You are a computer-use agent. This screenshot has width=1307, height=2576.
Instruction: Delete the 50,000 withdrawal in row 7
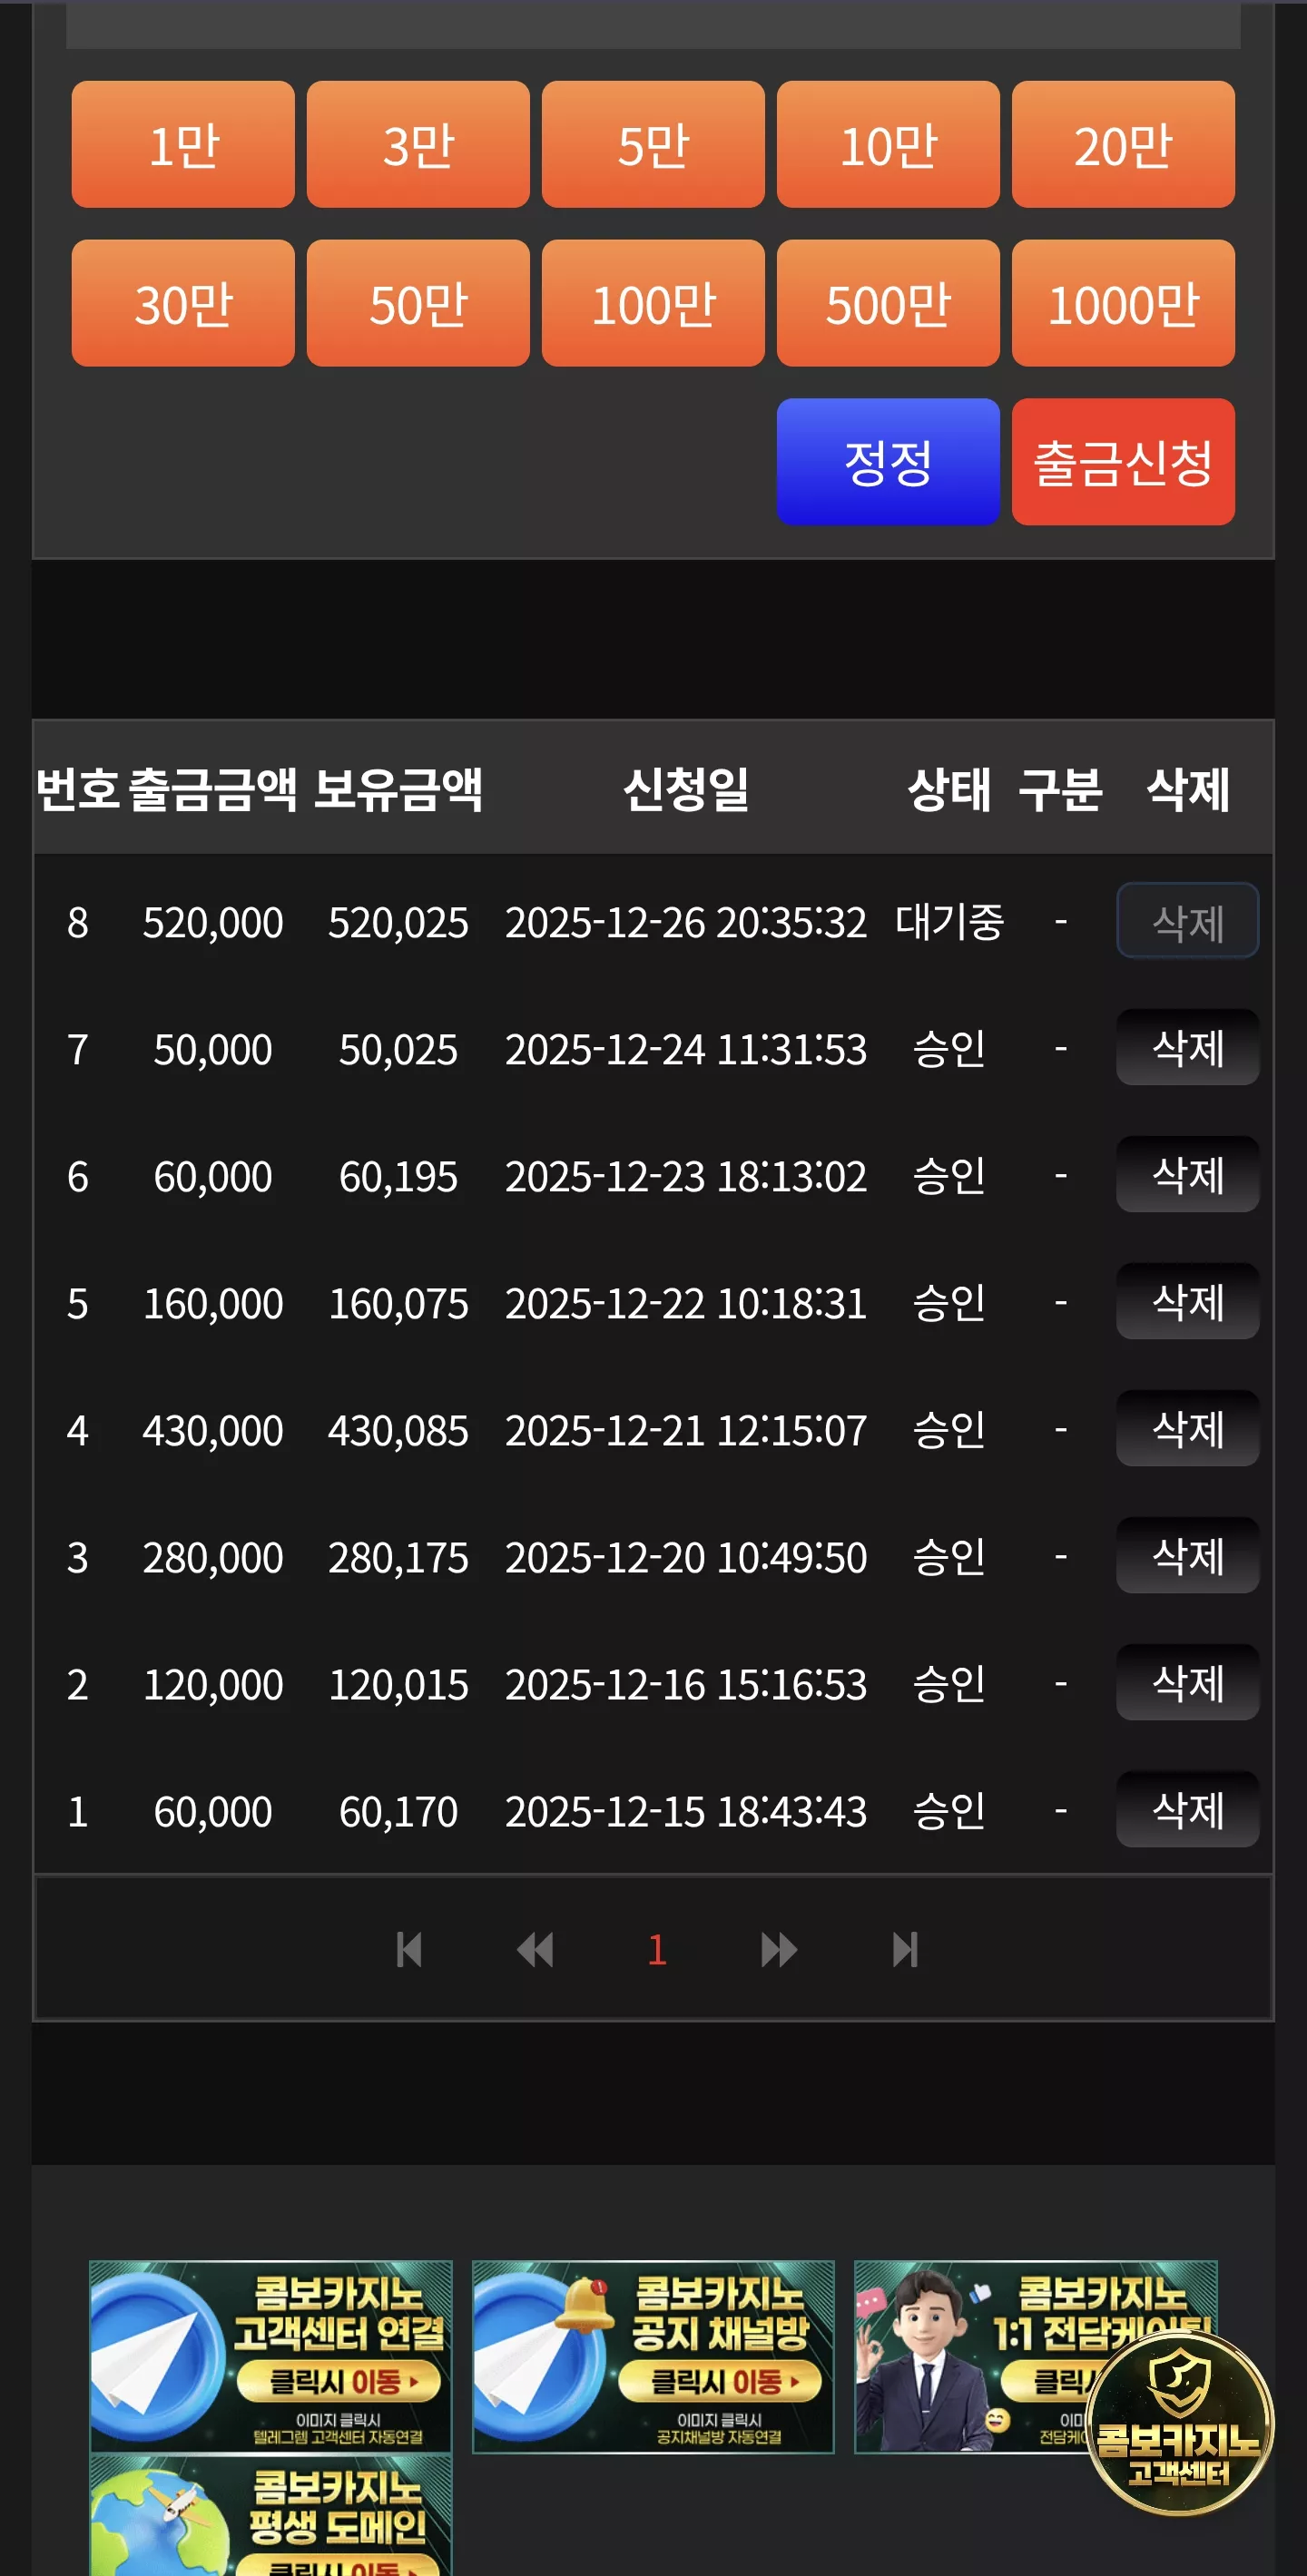pos(1187,1048)
